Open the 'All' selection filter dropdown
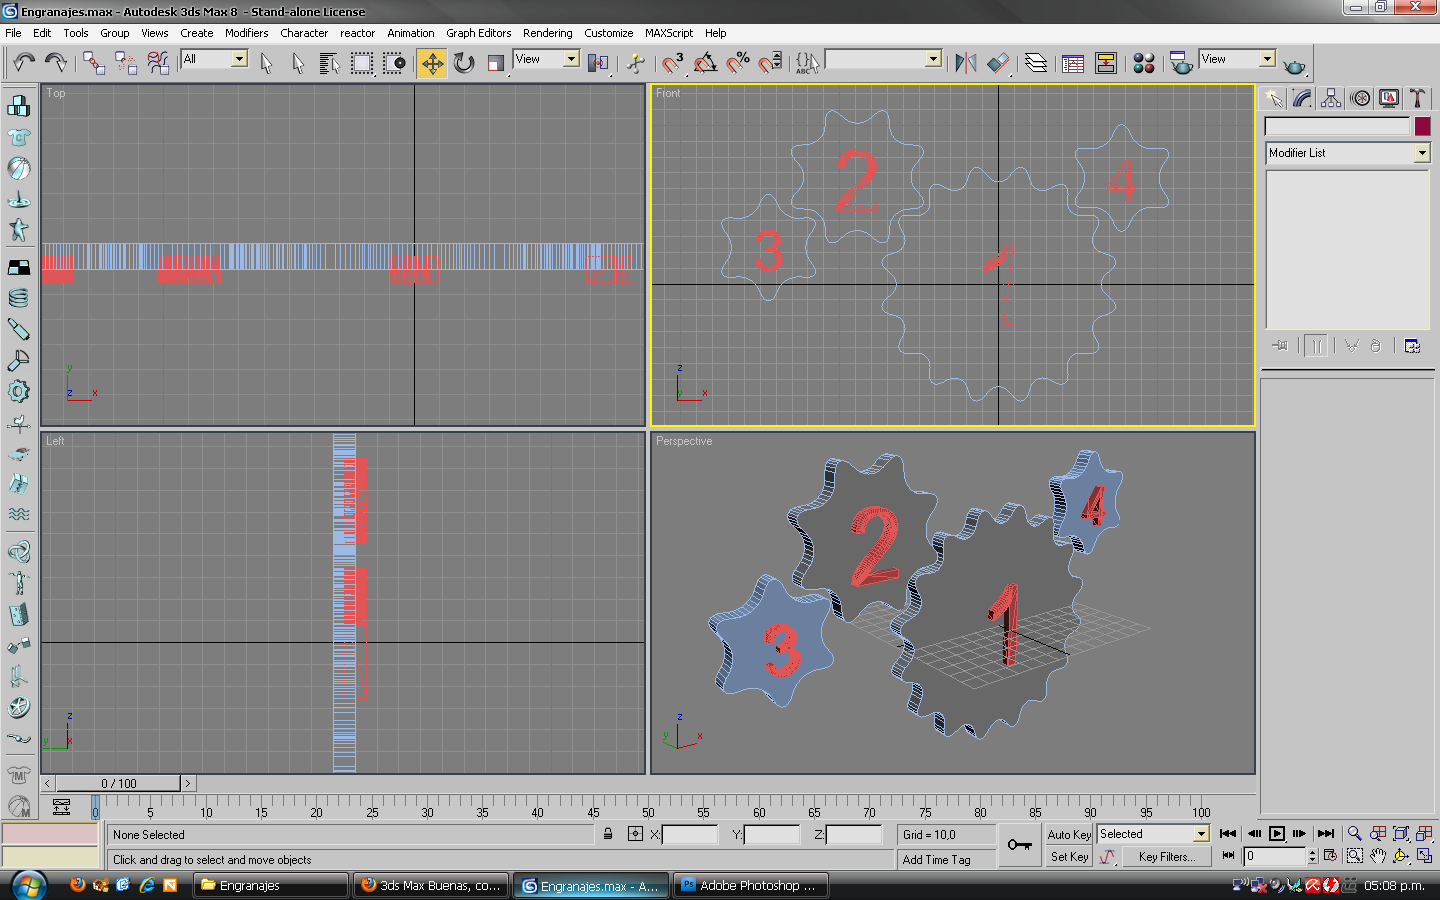The image size is (1440, 900). pyautogui.click(x=239, y=59)
